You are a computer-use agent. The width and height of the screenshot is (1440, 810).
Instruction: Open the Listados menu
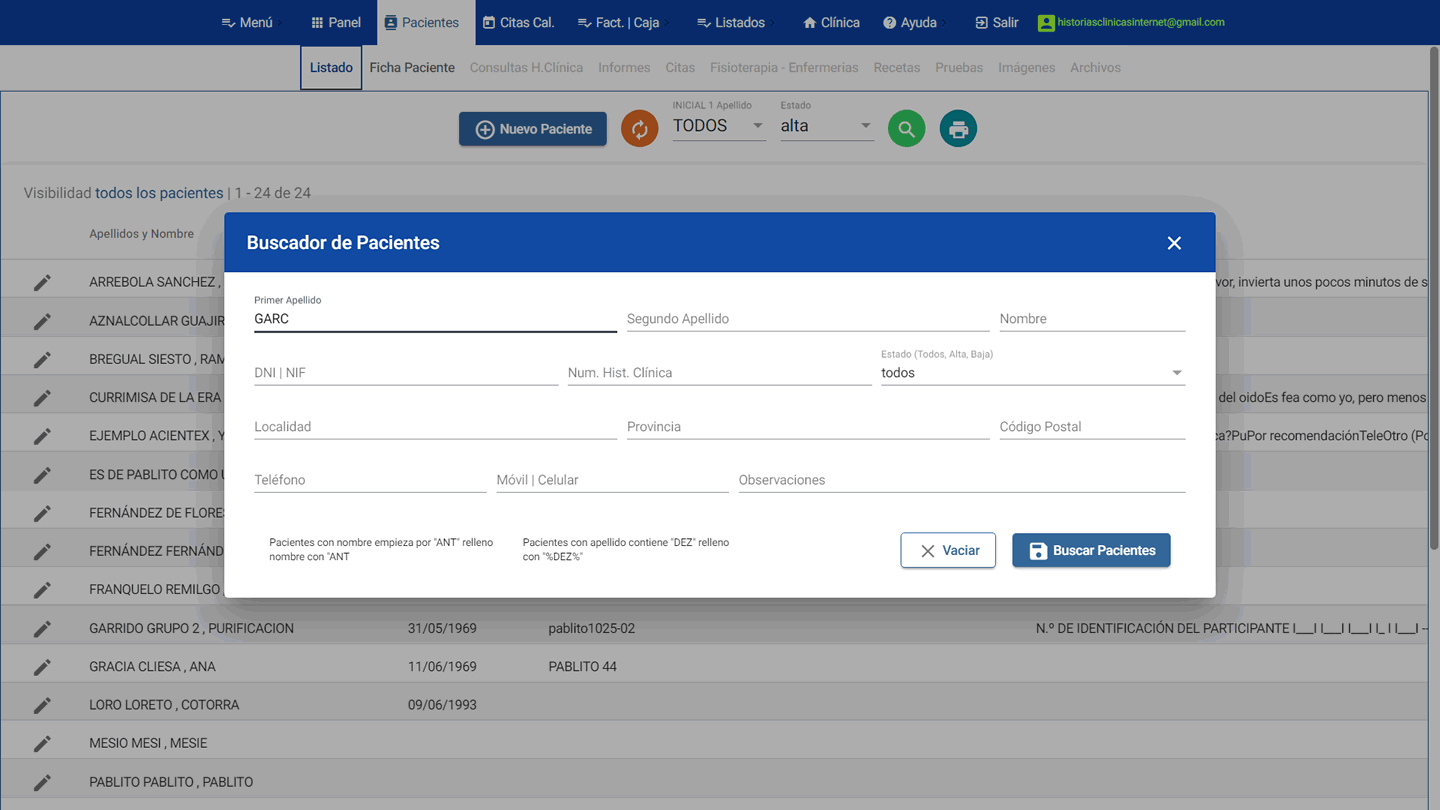731,23
